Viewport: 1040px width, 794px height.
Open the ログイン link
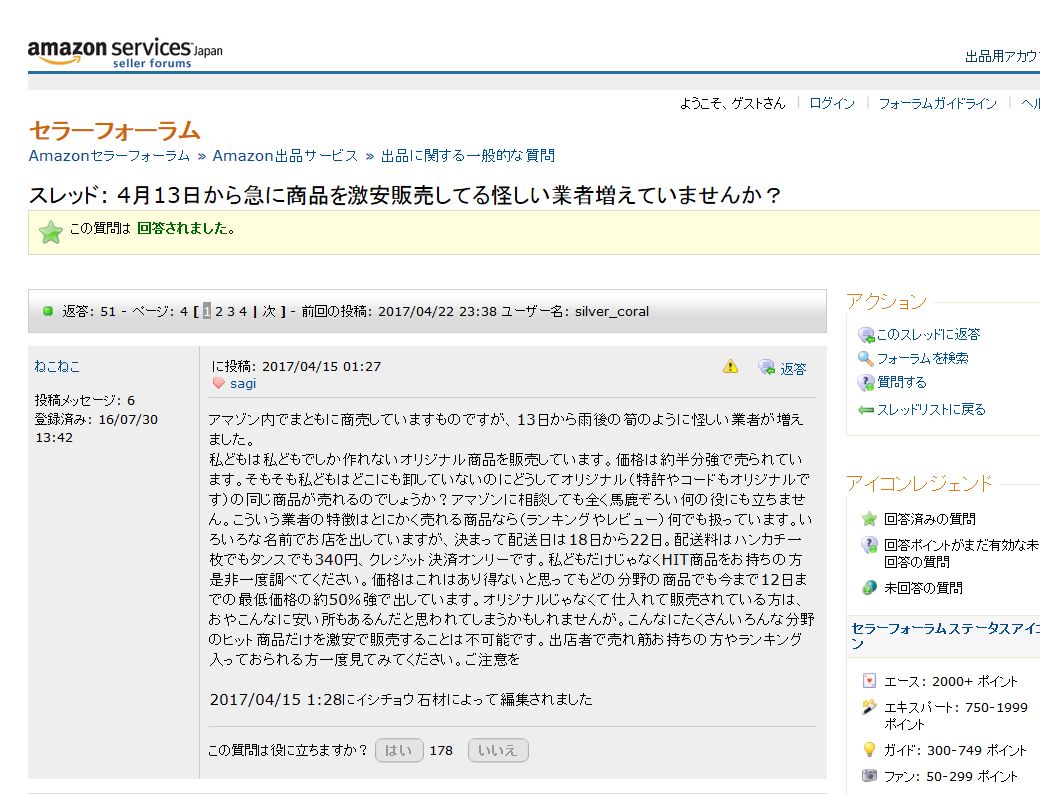[832, 103]
